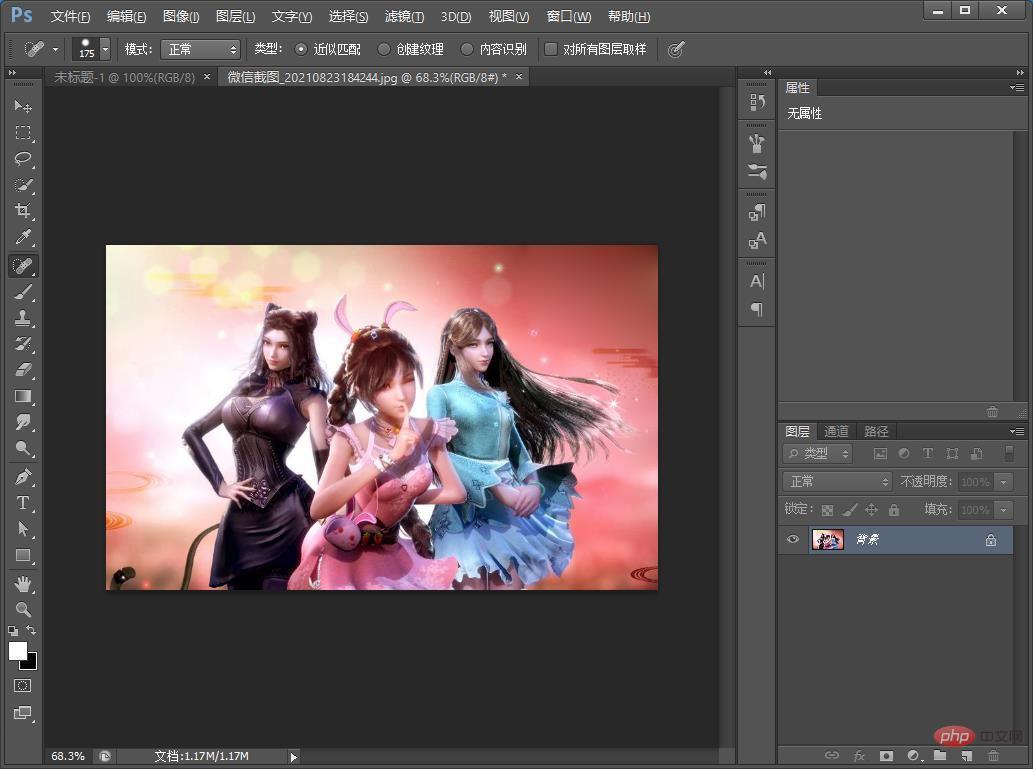Open the 填充 fill dropdown arrow
This screenshot has height=769, width=1033.
tap(1003, 510)
